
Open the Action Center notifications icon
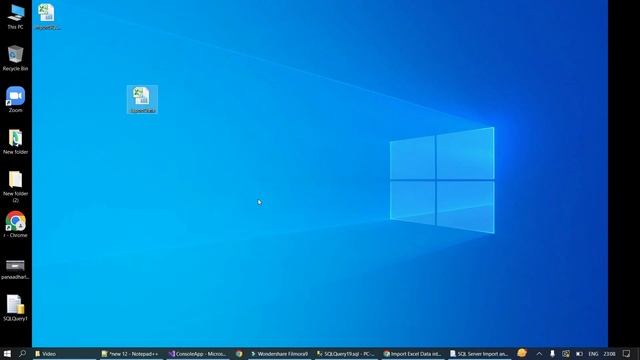coord(627,354)
